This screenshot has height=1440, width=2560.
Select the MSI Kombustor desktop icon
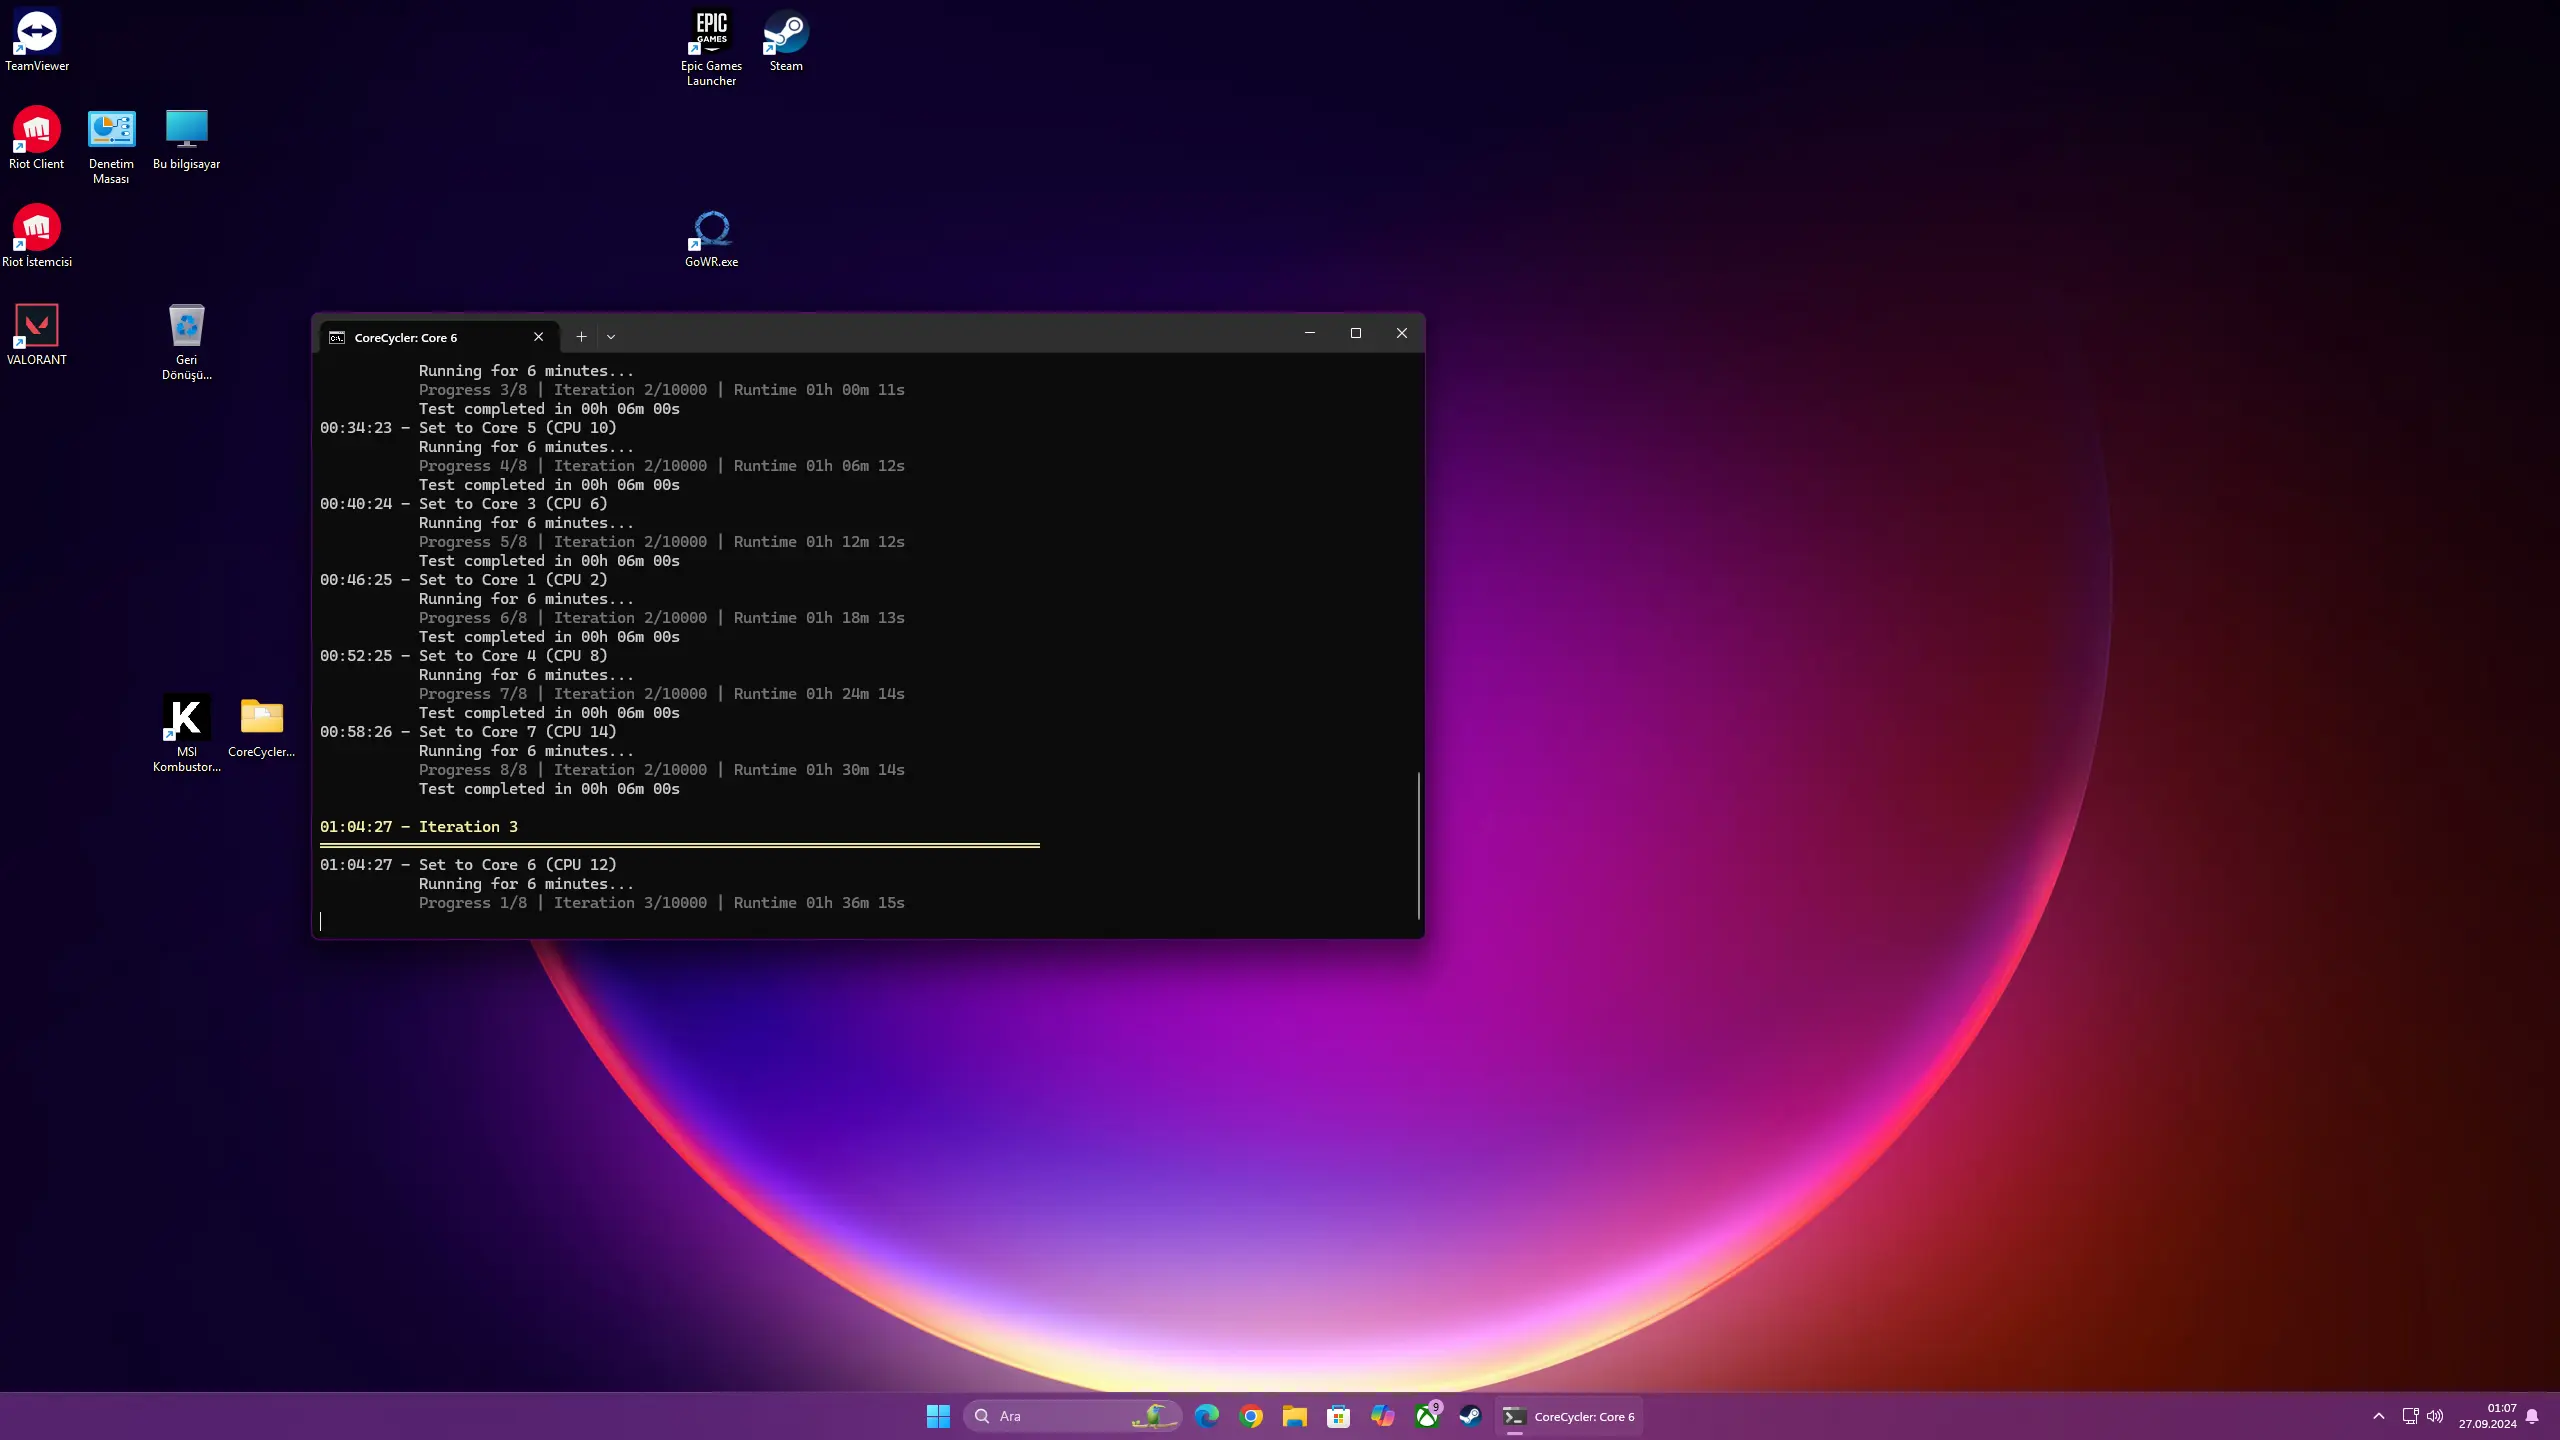(186, 733)
